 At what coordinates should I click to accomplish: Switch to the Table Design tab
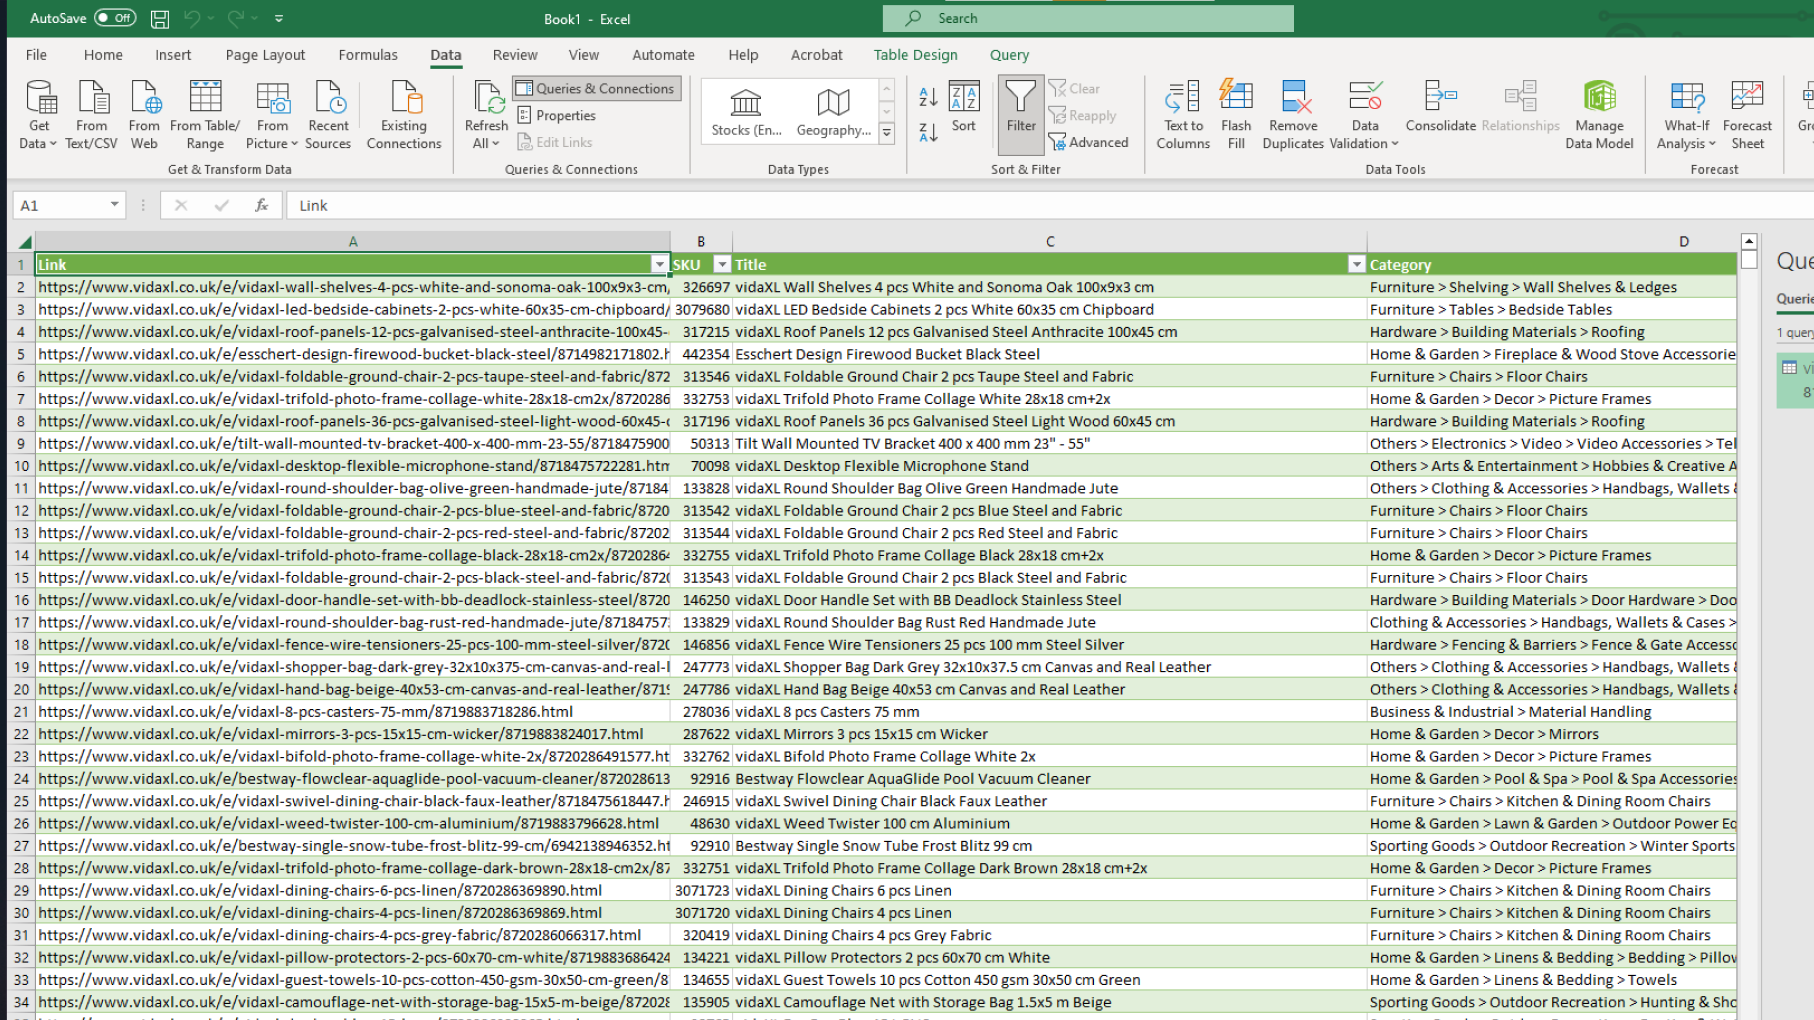pyautogui.click(x=915, y=55)
